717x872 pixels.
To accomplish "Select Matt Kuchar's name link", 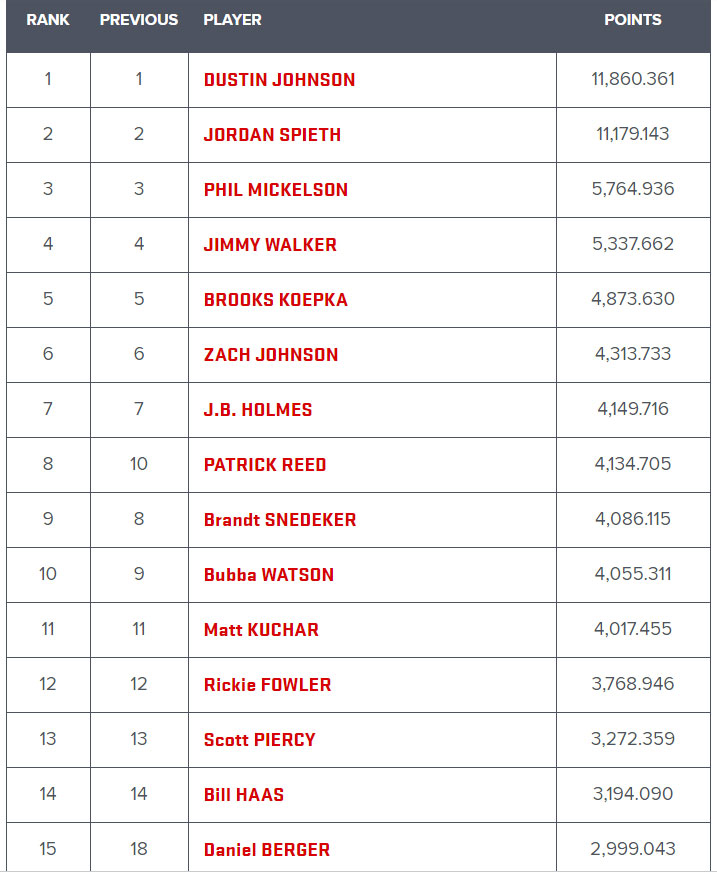I will pos(261,631).
